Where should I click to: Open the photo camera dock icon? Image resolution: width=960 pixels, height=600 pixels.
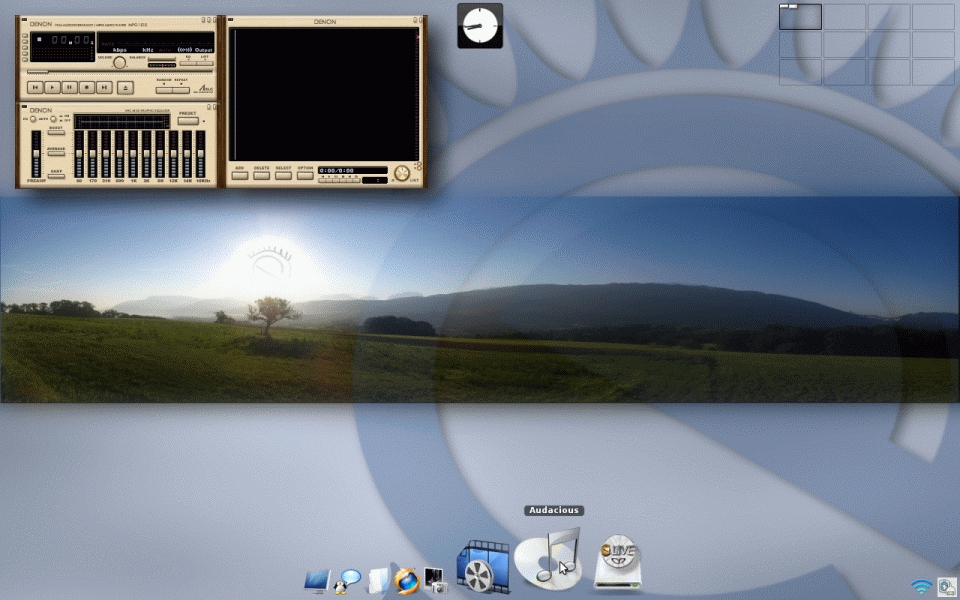pyautogui.click(x=436, y=580)
